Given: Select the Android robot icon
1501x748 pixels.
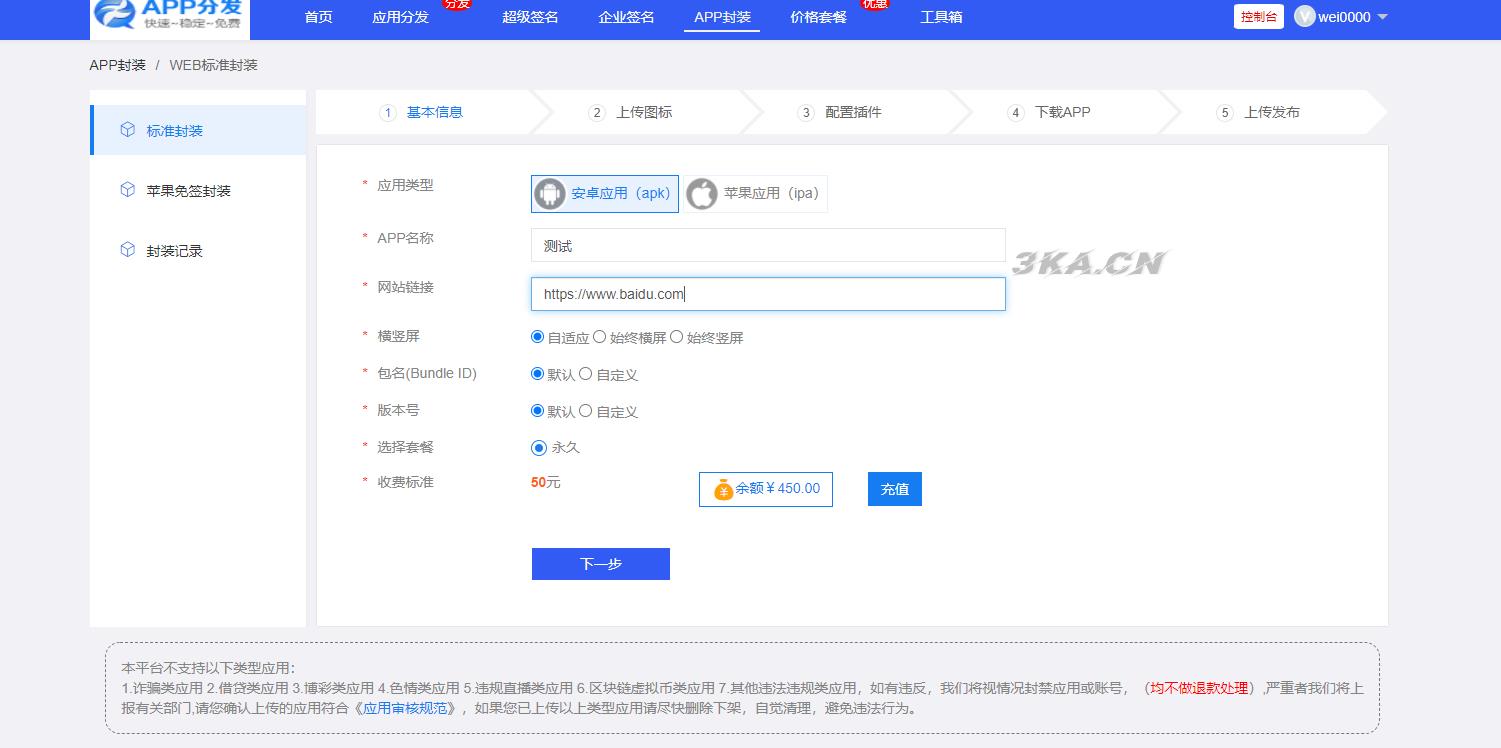Looking at the screenshot, I should point(550,194).
